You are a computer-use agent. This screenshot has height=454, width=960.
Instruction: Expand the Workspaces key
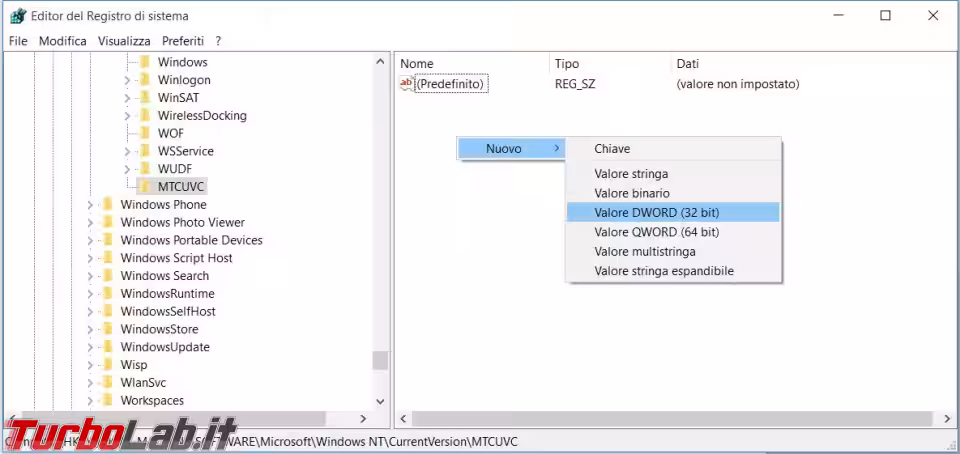pos(90,401)
